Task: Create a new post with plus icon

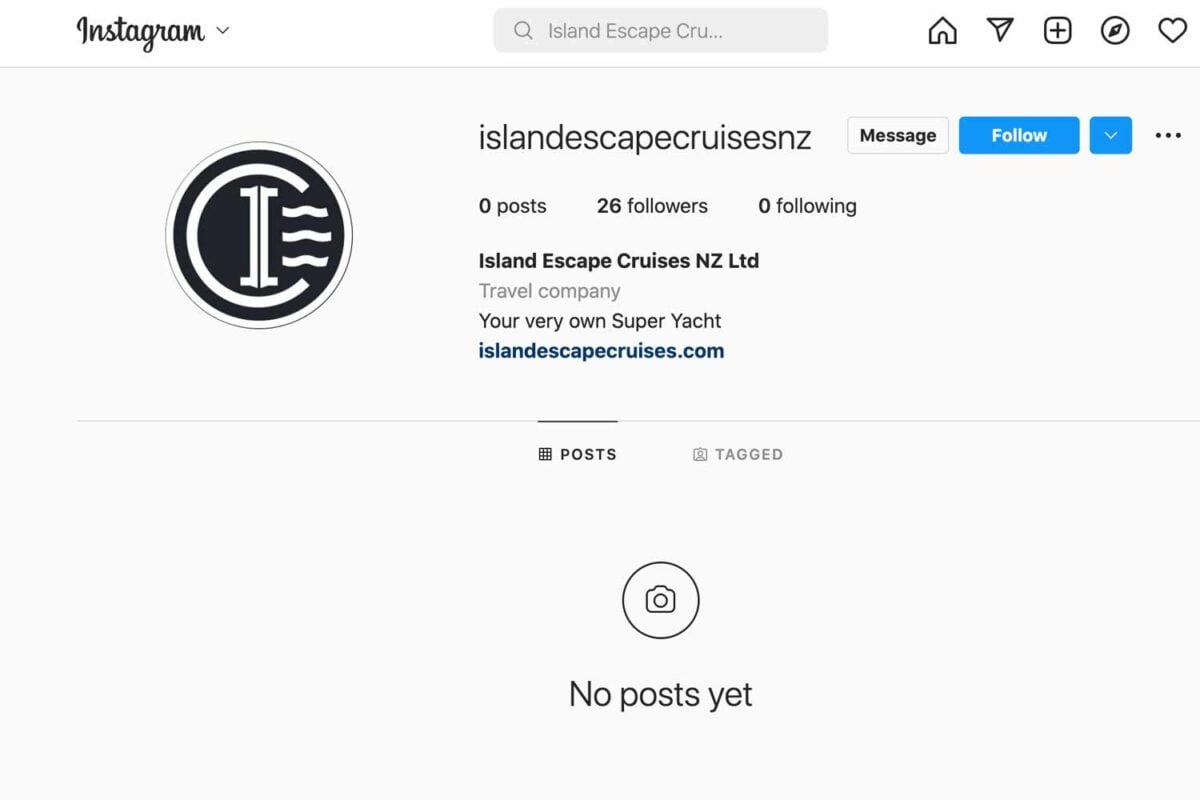Action: point(1057,31)
